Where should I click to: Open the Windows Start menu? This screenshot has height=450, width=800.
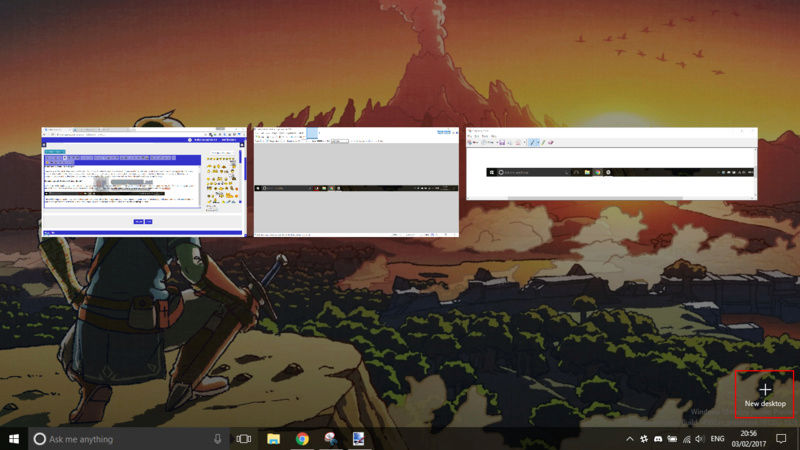pos(14,439)
